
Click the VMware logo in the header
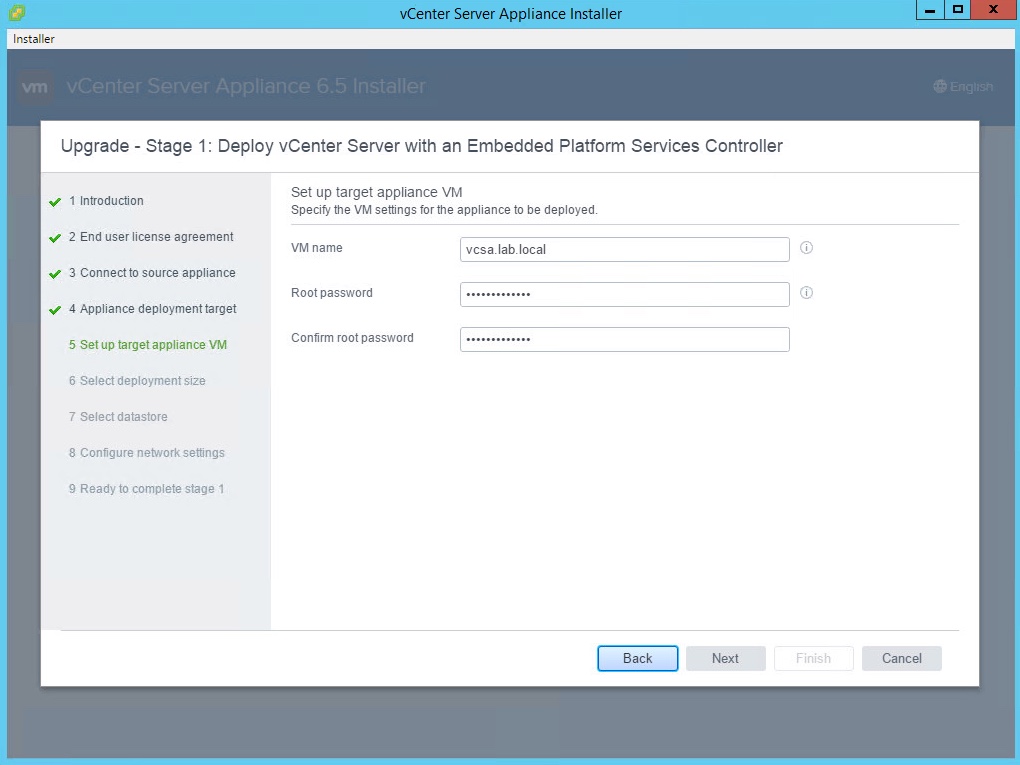(x=36, y=87)
